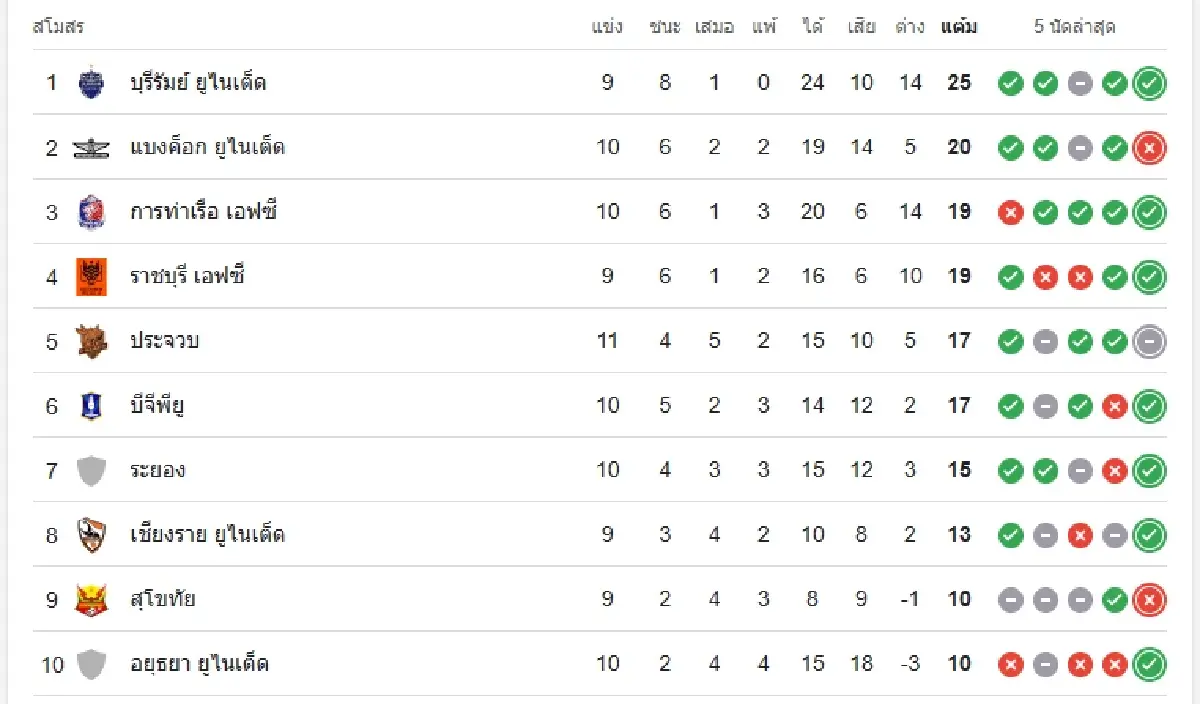Click Sukhotai's latest red loss icon
The height and width of the screenshot is (704, 1200).
[x=1150, y=600]
